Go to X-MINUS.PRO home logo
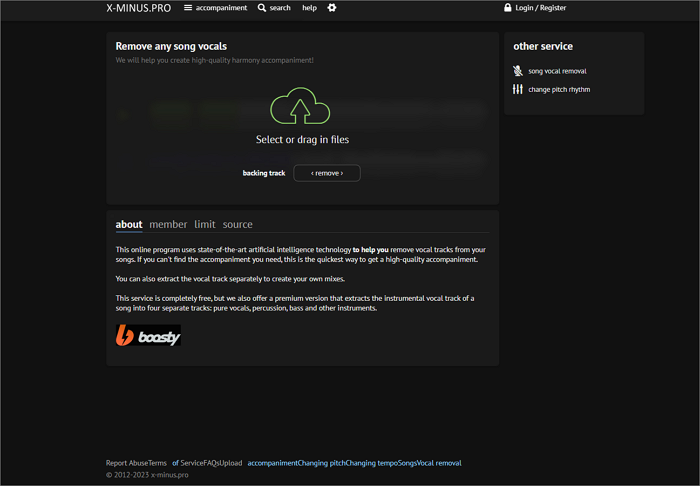 pos(138,8)
